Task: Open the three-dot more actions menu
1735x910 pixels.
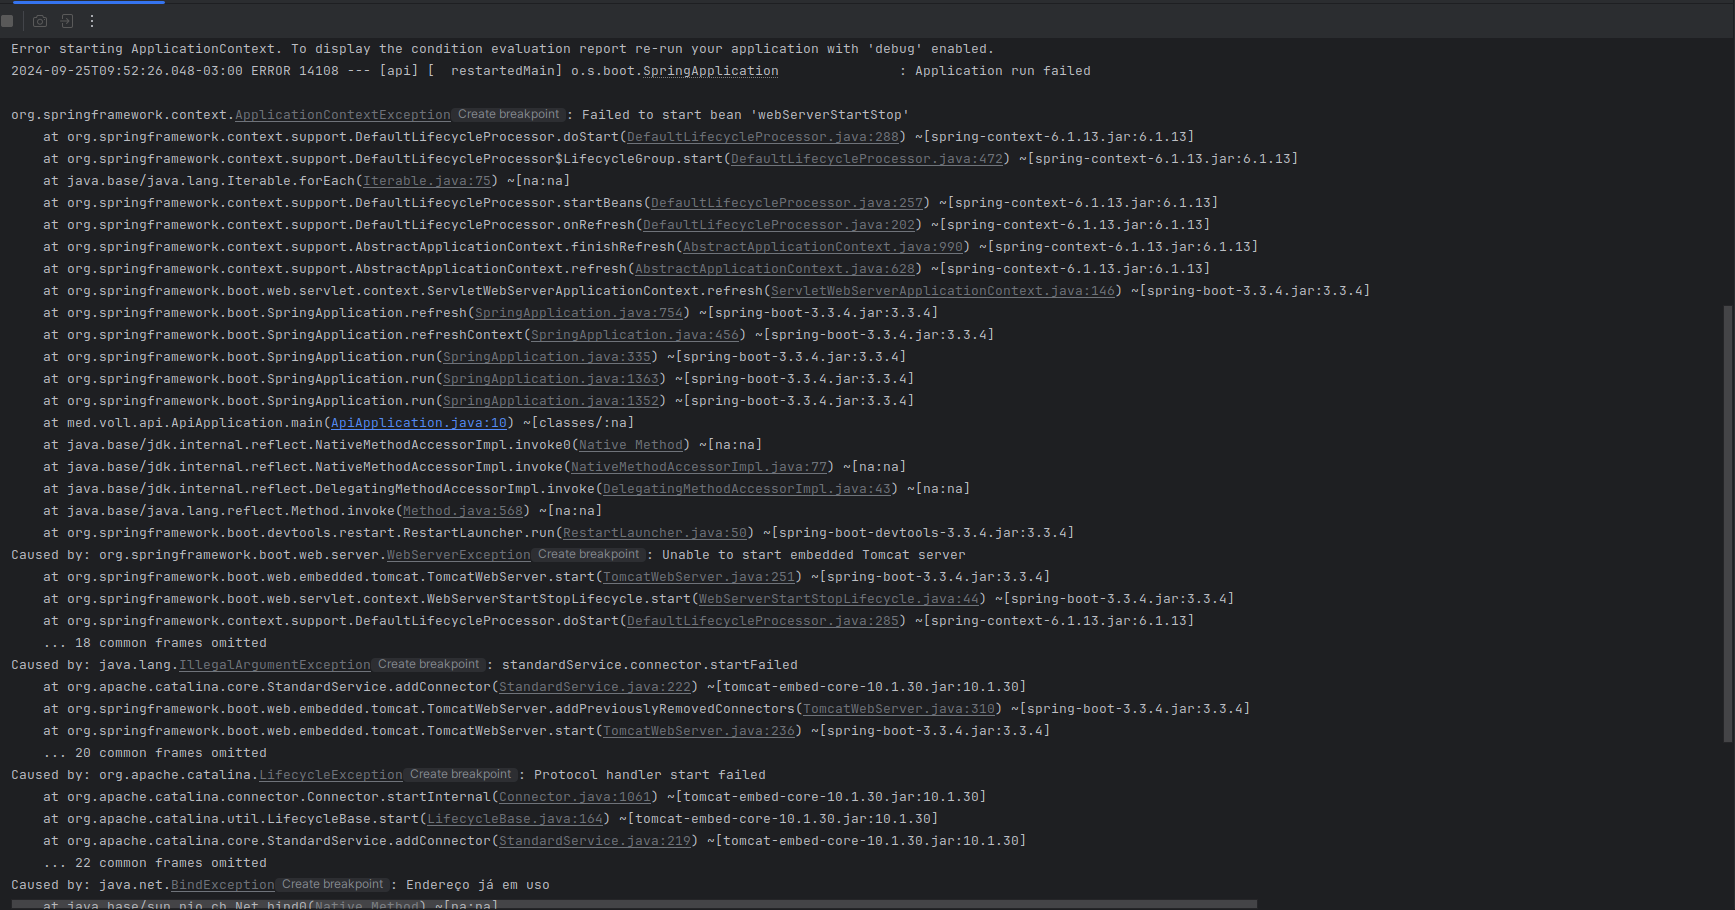Action: [92, 21]
